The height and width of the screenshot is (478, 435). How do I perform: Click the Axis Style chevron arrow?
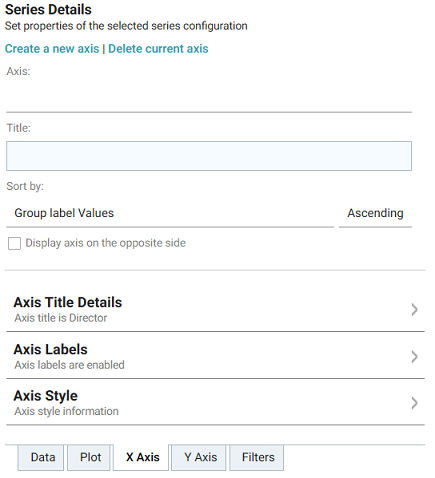tap(414, 403)
